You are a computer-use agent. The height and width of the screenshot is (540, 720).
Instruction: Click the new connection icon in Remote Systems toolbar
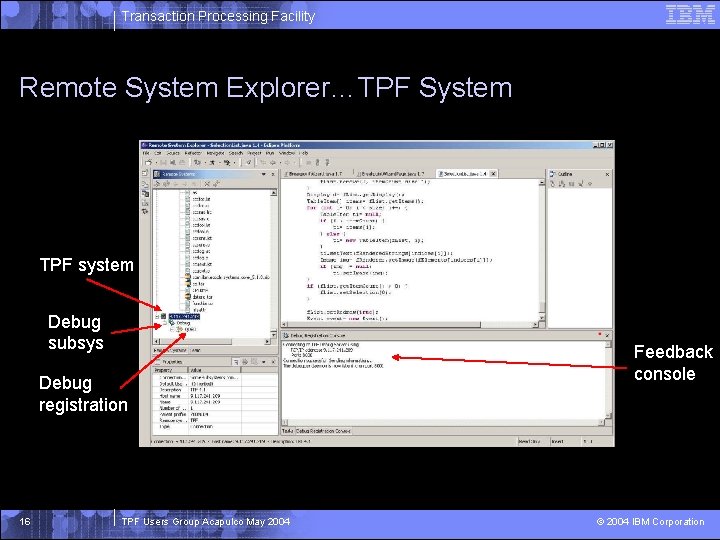click(157, 184)
